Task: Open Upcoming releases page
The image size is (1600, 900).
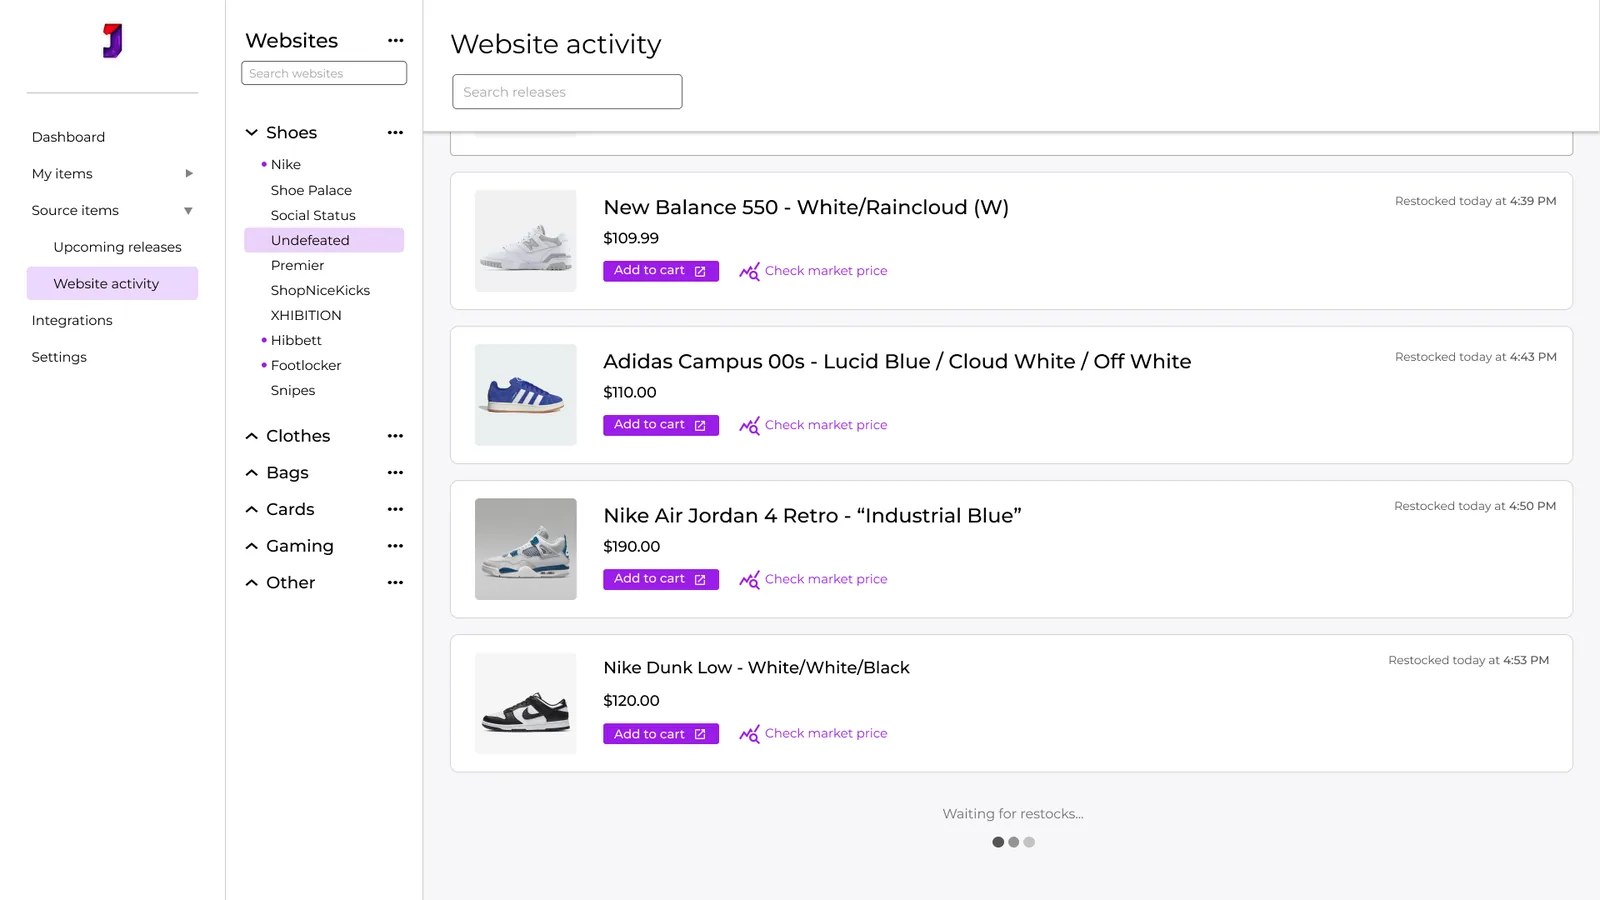Action: tap(117, 247)
